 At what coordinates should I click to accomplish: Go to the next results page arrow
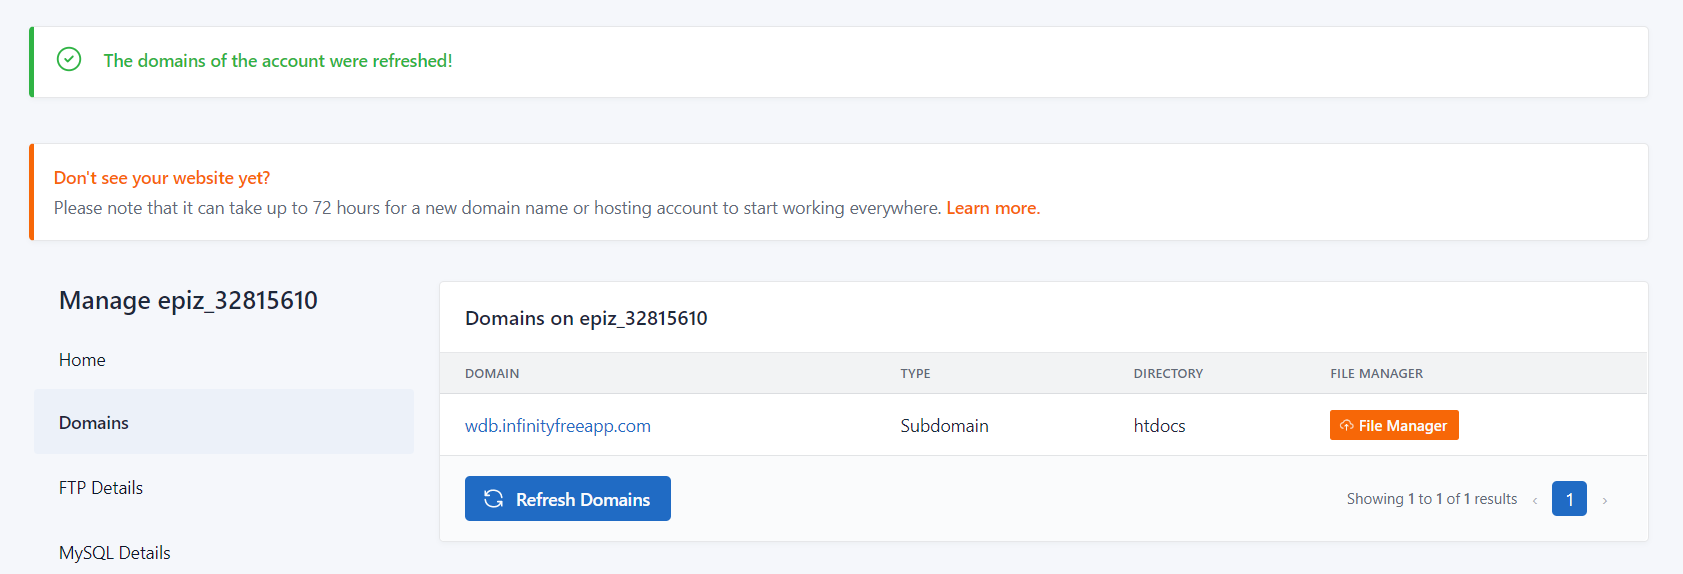[x=1605, y=500]
